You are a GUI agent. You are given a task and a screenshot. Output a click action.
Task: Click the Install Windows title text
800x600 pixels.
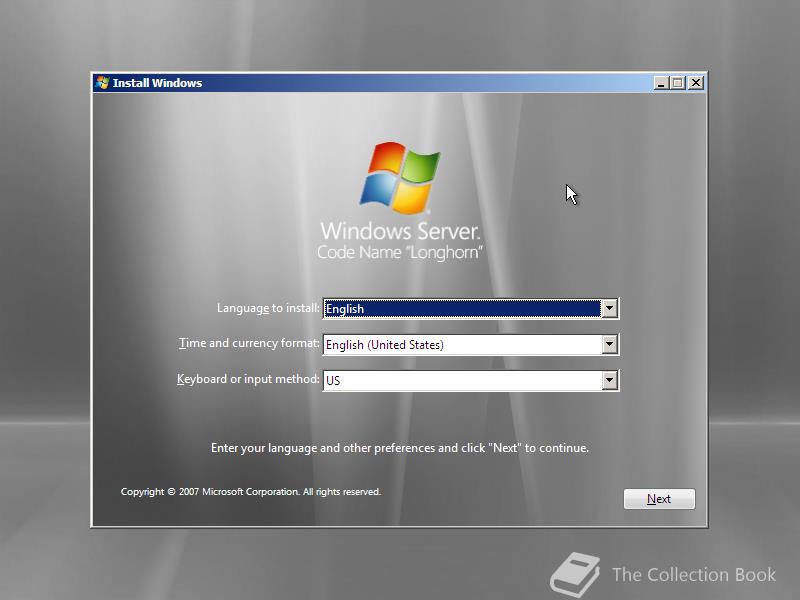(157, 83)
